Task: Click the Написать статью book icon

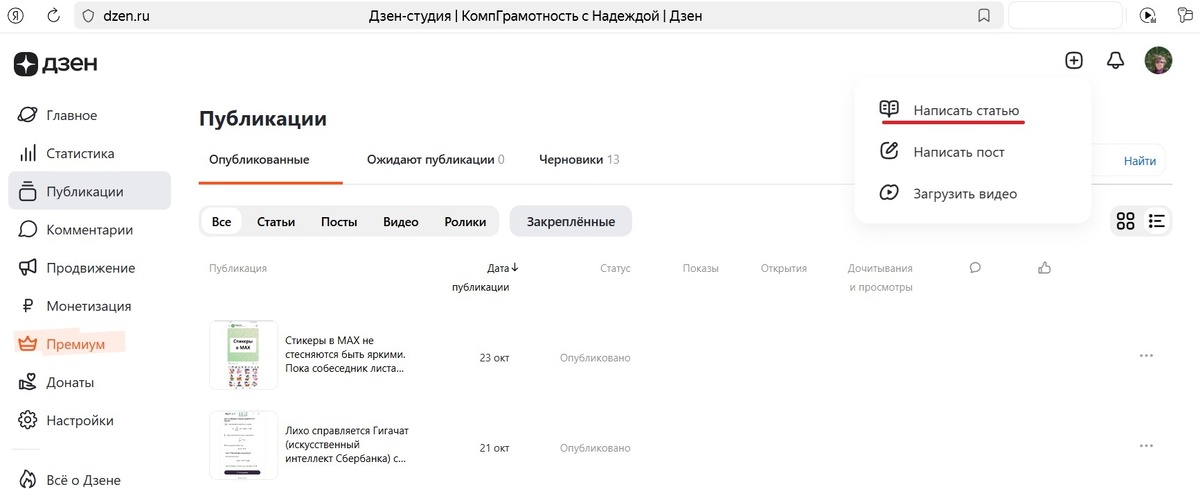Action: 889,109
